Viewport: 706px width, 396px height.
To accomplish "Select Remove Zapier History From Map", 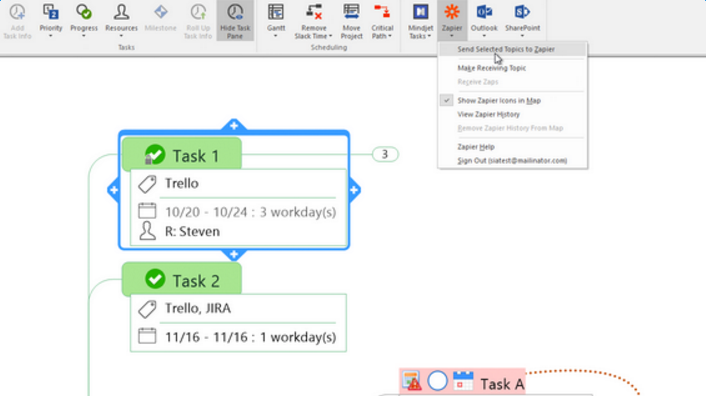I will (x=512, y=128).
